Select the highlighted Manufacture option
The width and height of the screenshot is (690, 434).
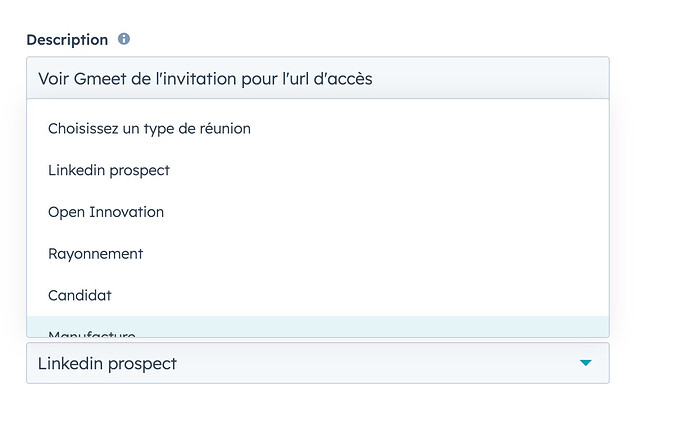[x=318, y=327]
